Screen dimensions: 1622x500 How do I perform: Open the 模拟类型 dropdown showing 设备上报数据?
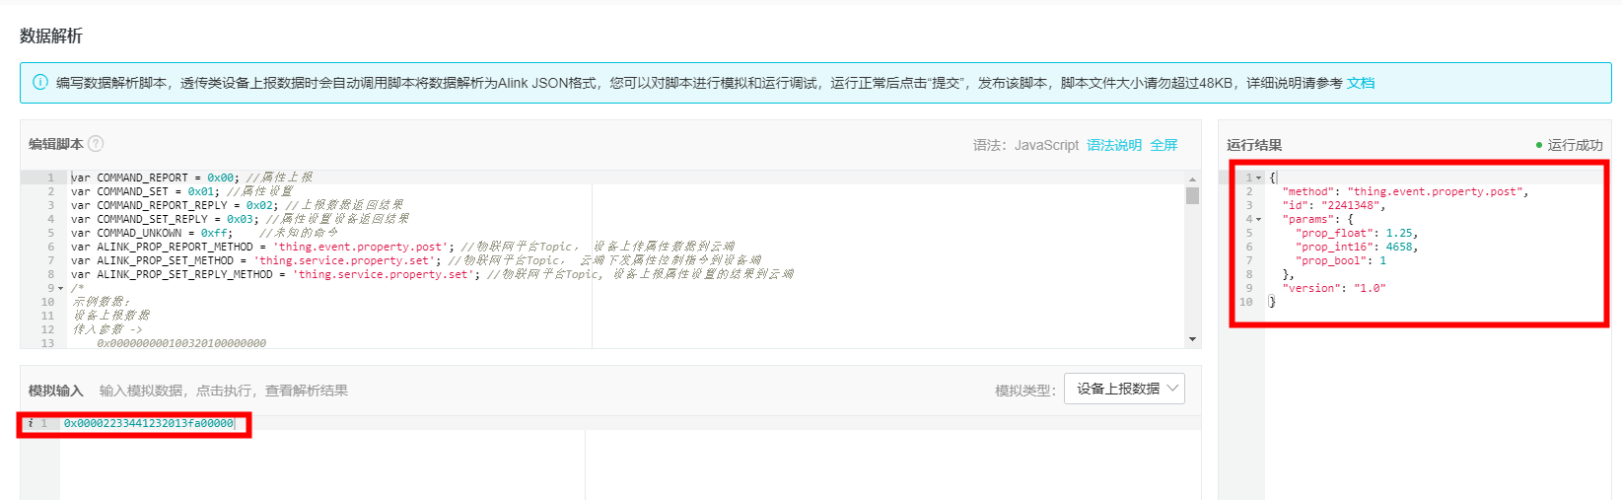[x=1124, y=389]
